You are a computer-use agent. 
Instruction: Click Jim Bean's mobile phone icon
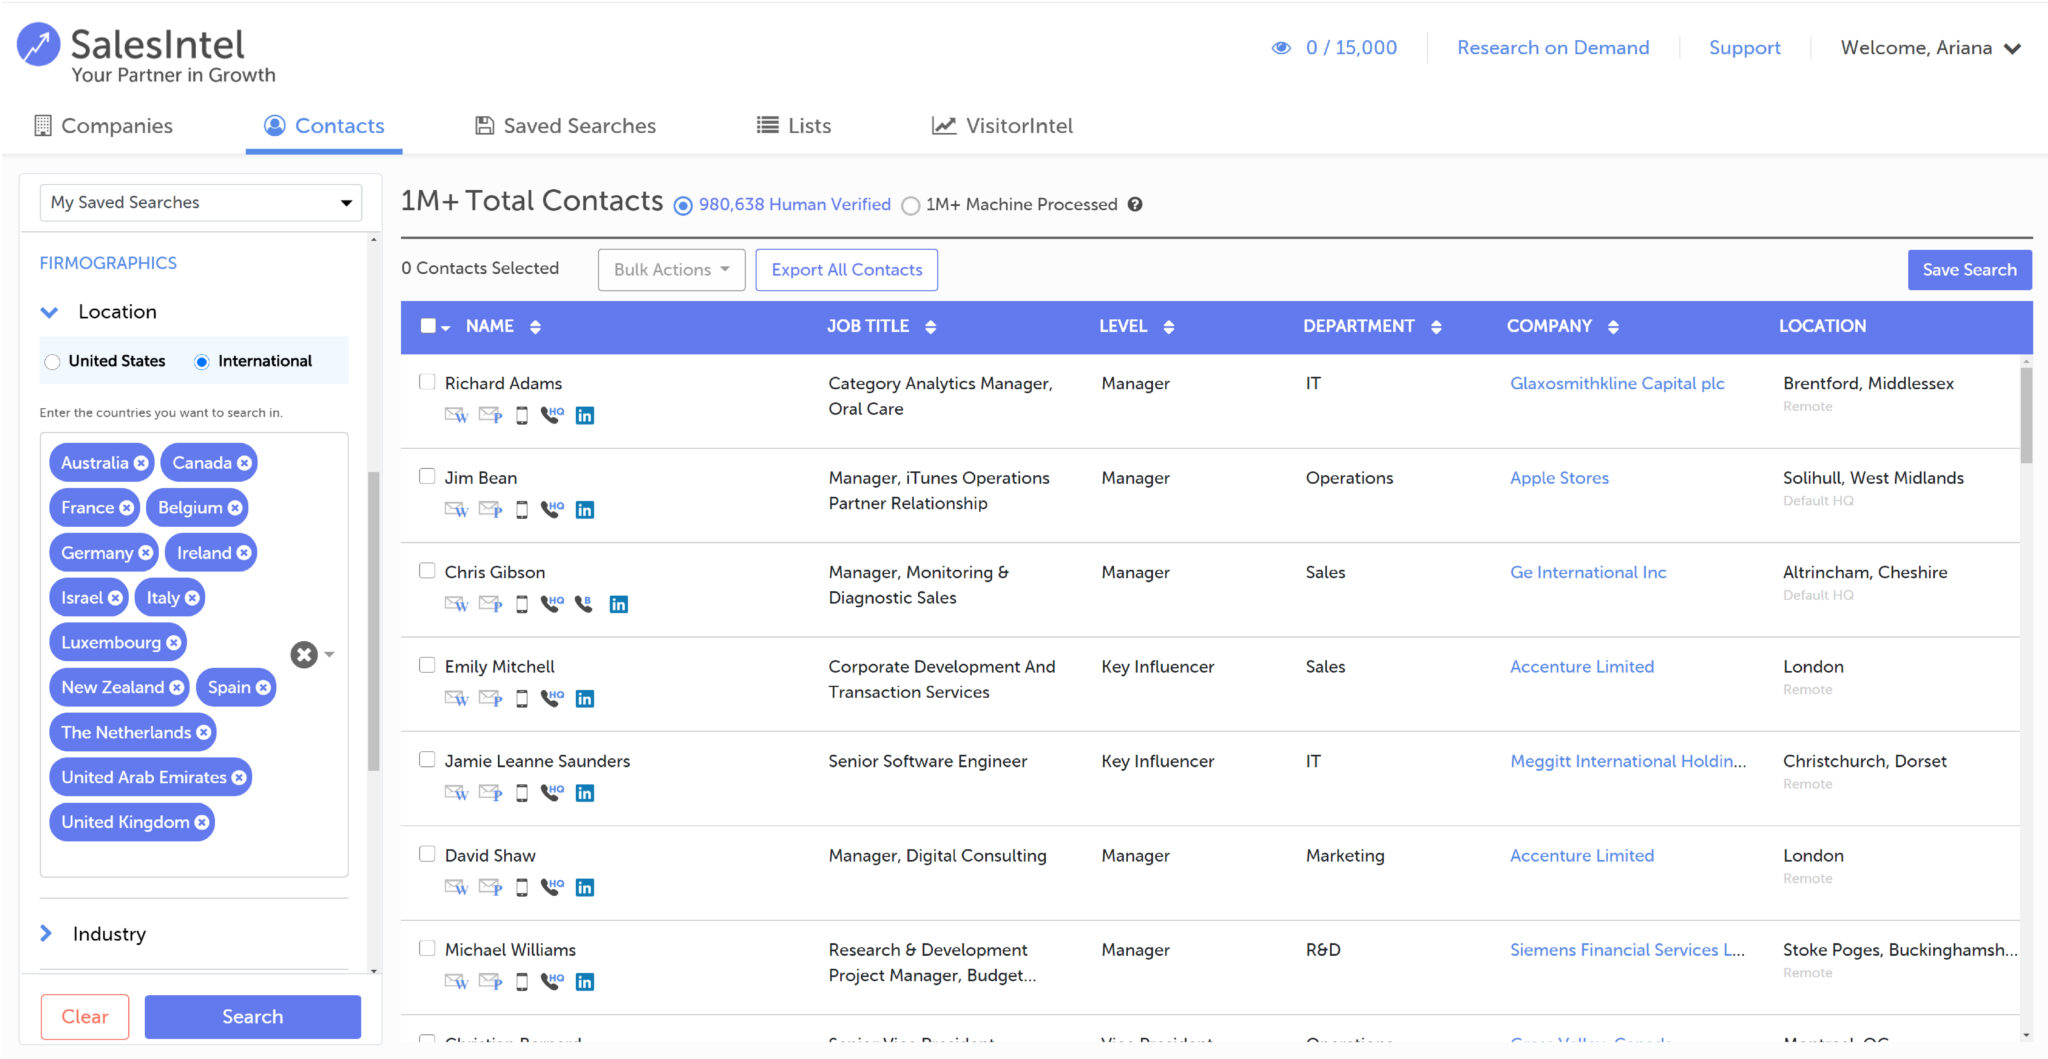[x=522, y=510]
